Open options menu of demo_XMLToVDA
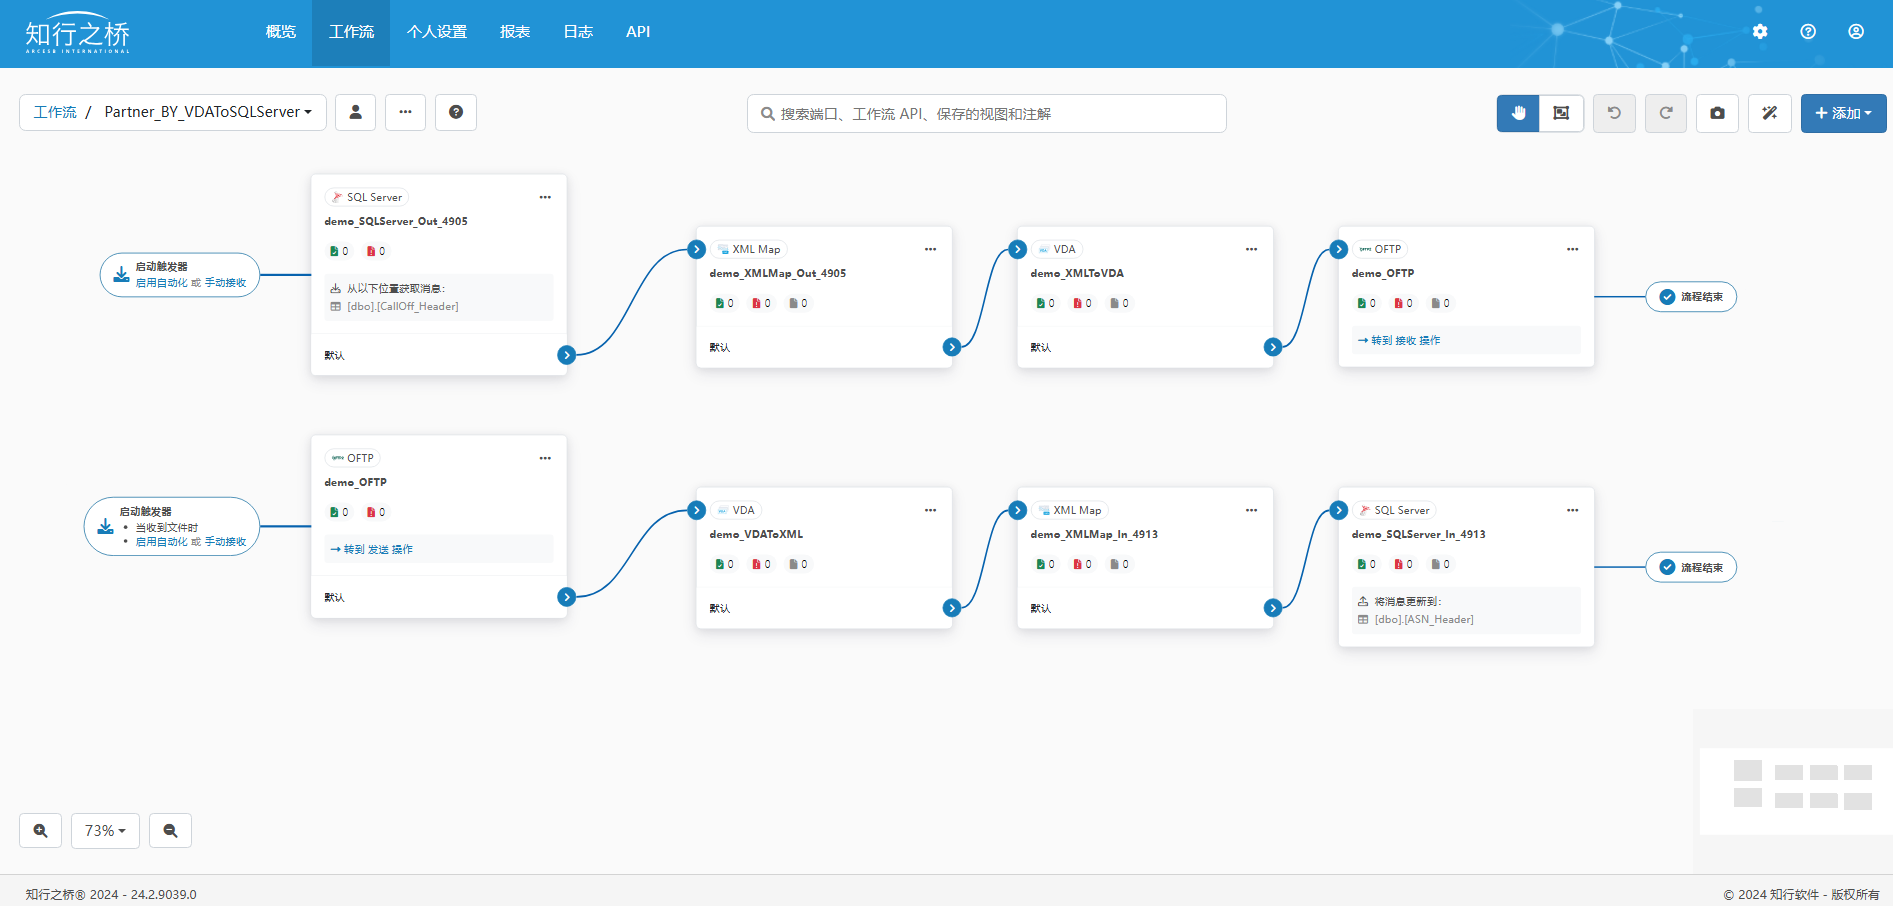This screenshot has width=1893, height=906. coord(1251,249)
